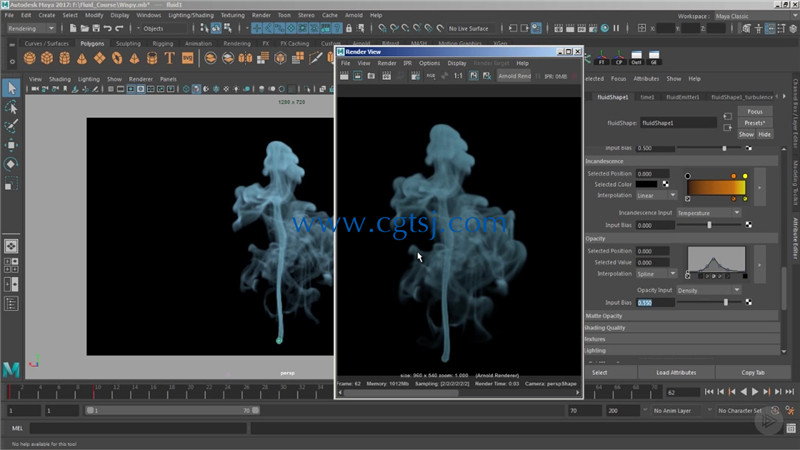The height and width of the screenshot is (450, 800).
Task: Create a polygon cone from shelf
Action: [x=82, y=58]
